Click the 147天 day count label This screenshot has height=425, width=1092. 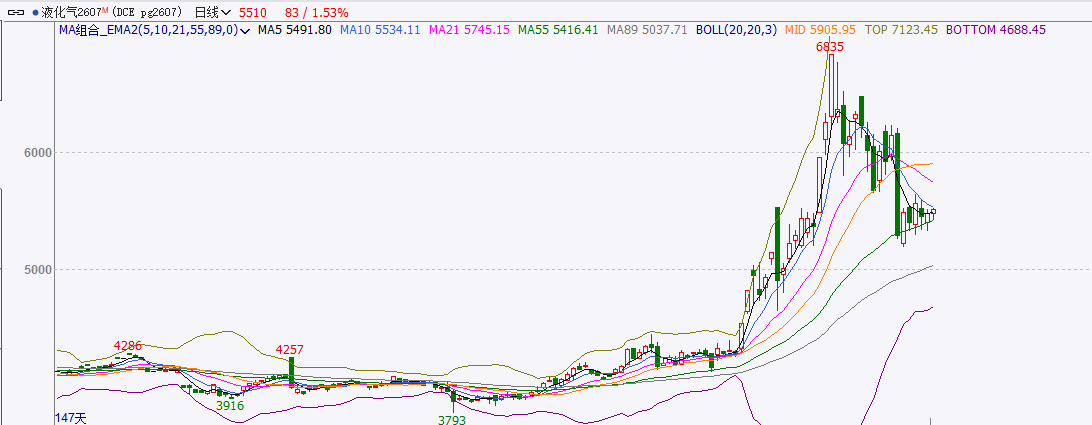pos(71,417)
